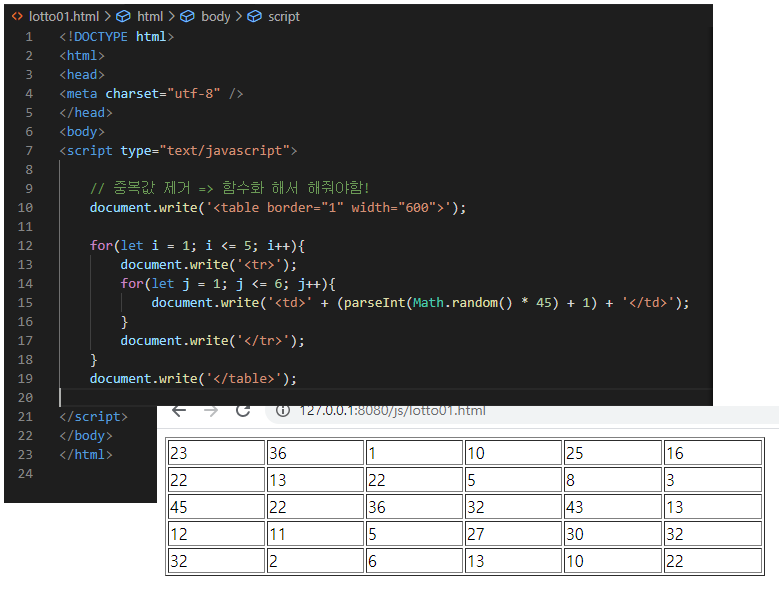Click the outer for loop with i
The width and height of the screenshot is (779, 608).
197,245
